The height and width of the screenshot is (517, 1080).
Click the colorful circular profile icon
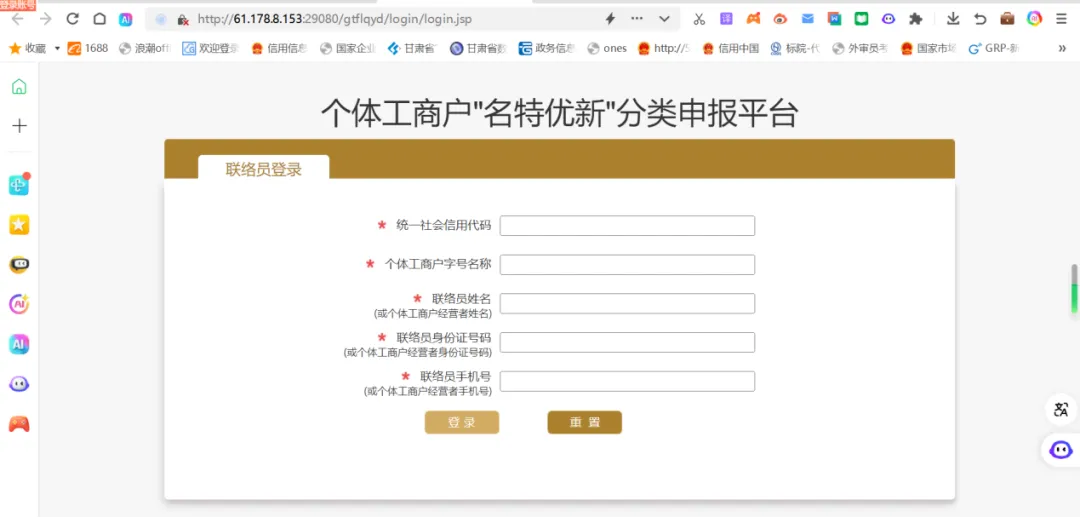click(1035, 19)
